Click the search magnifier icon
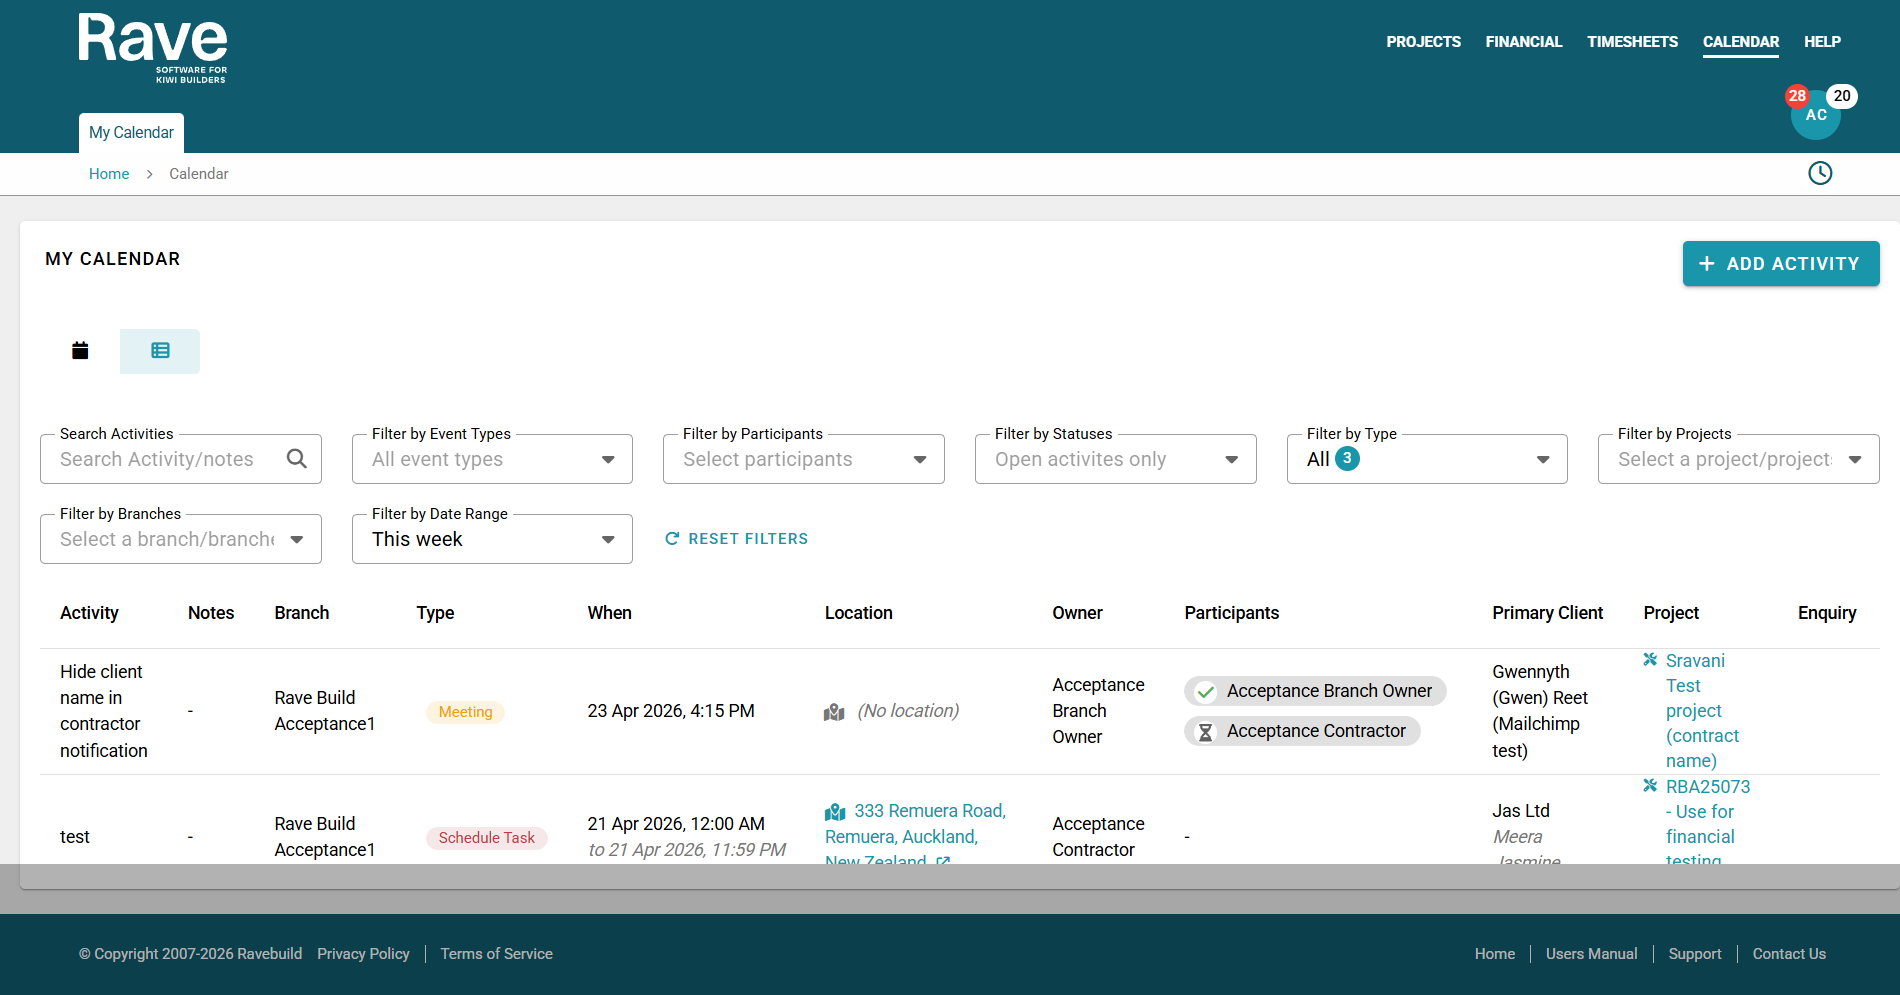The height and width of the screenshot is (995, 1900). (296, 459)
